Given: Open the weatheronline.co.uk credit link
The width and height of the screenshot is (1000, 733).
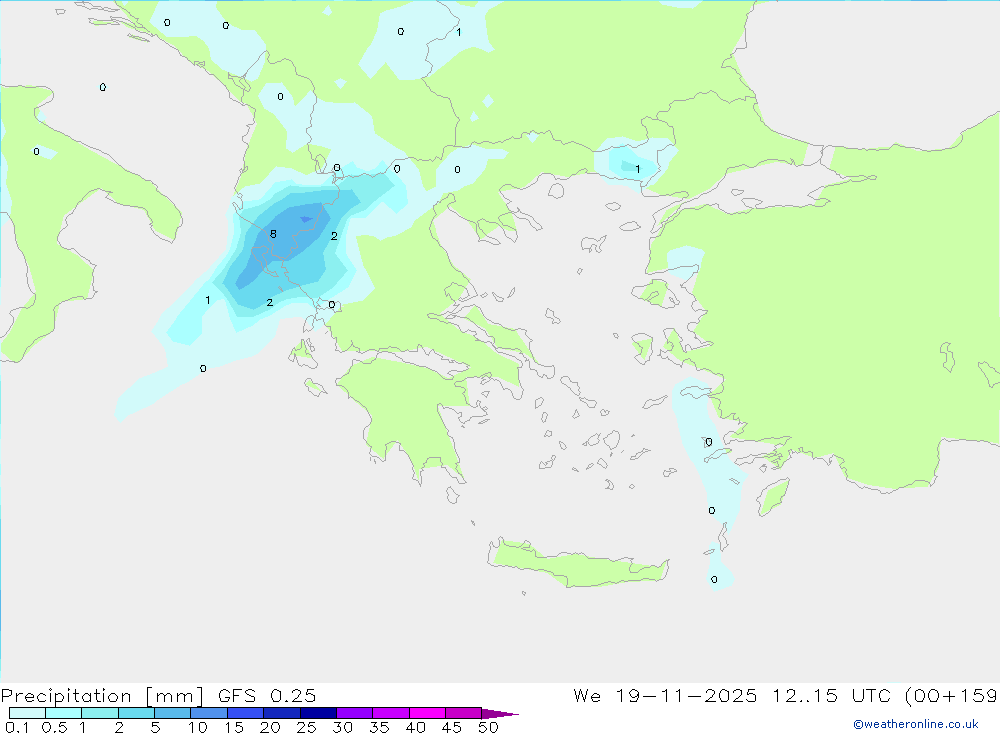Looking at the screenshot, I should (x=916, y=724).
